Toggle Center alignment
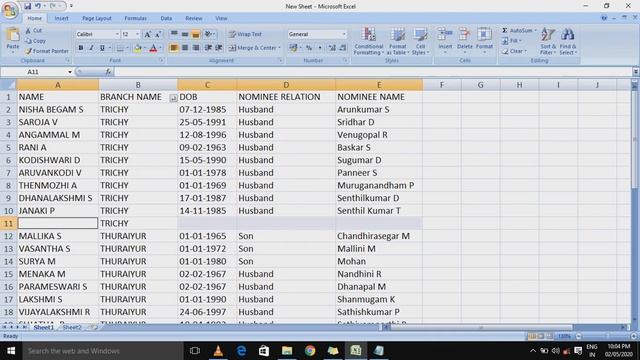 tap(185, 48)
